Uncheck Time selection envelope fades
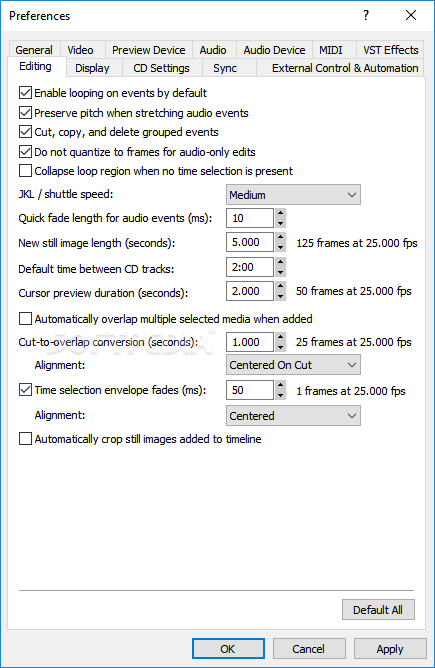This screenshot has height=668, width=435. pyautogui.click(x=26, y=390)
